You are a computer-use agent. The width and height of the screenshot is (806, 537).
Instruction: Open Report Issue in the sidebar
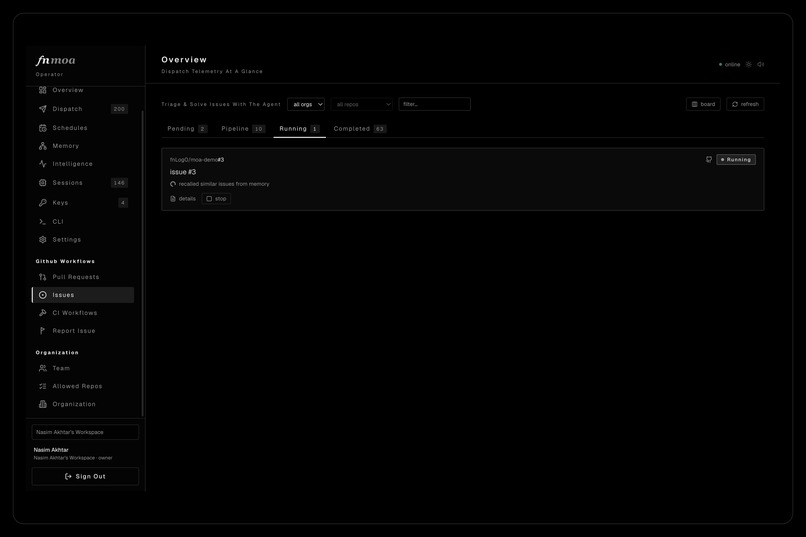pos(82,331)
